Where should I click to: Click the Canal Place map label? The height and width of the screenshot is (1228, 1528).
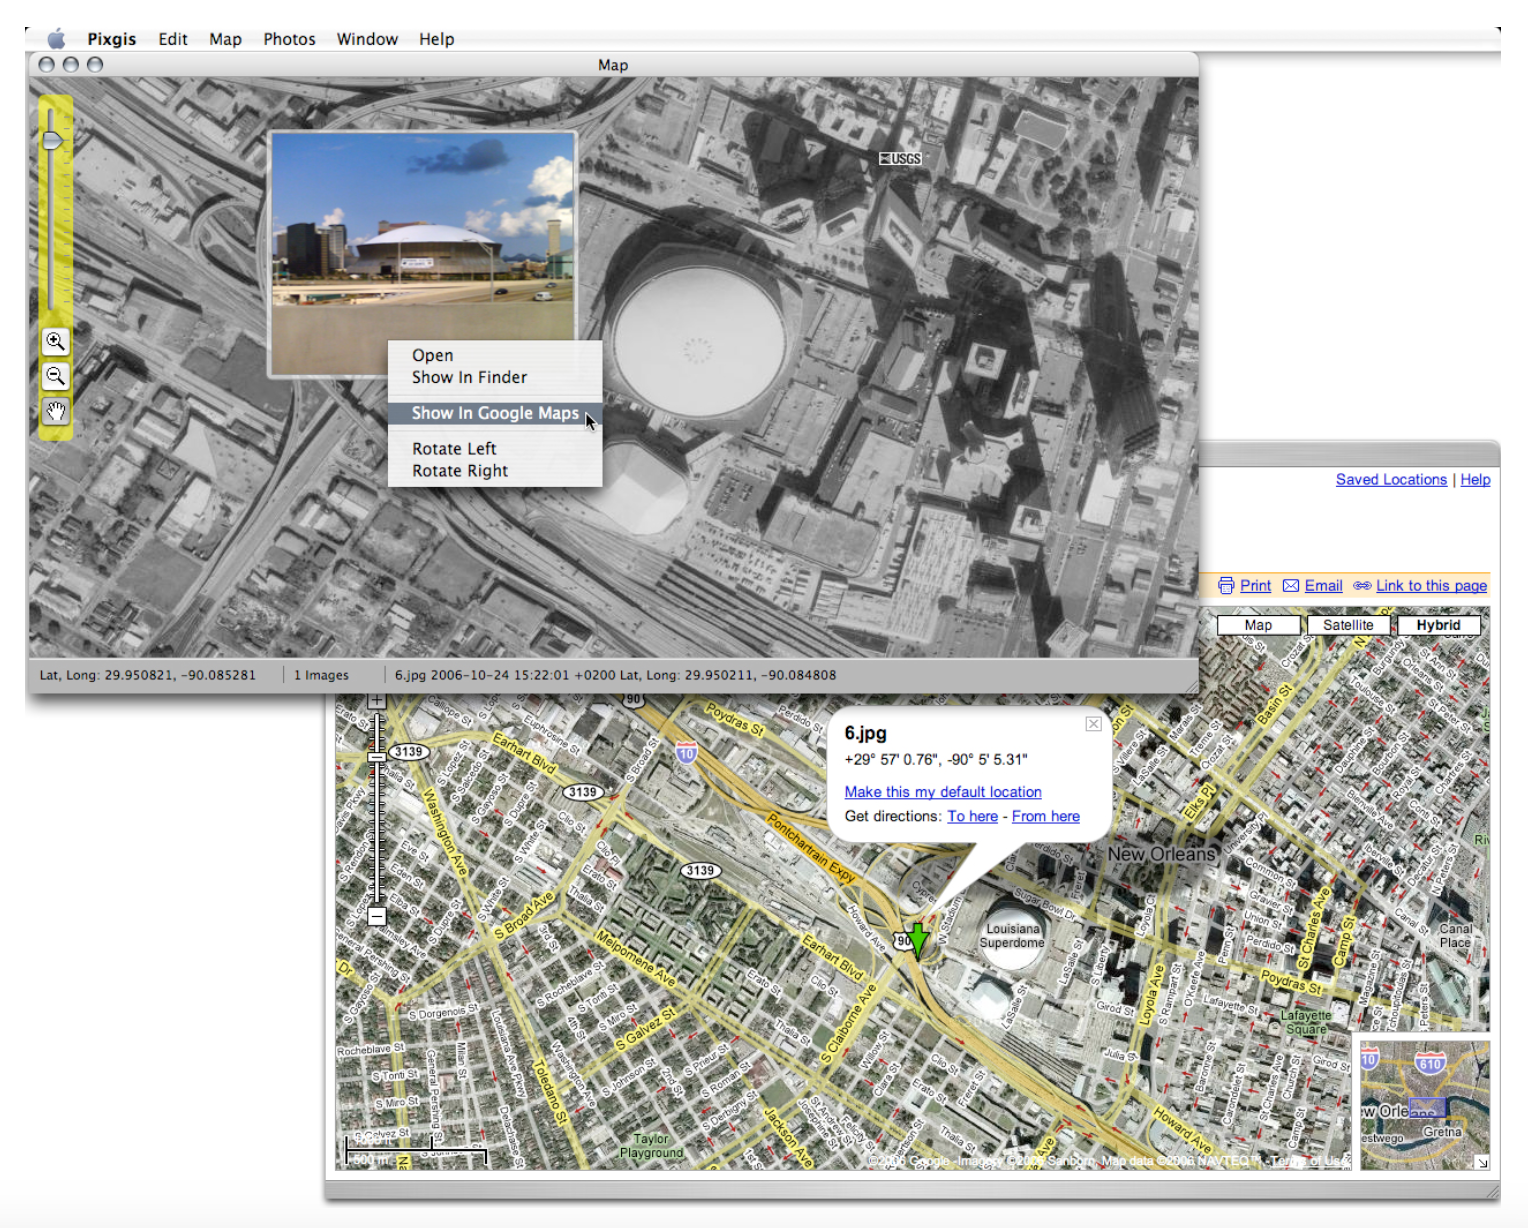pos(1455,936)
